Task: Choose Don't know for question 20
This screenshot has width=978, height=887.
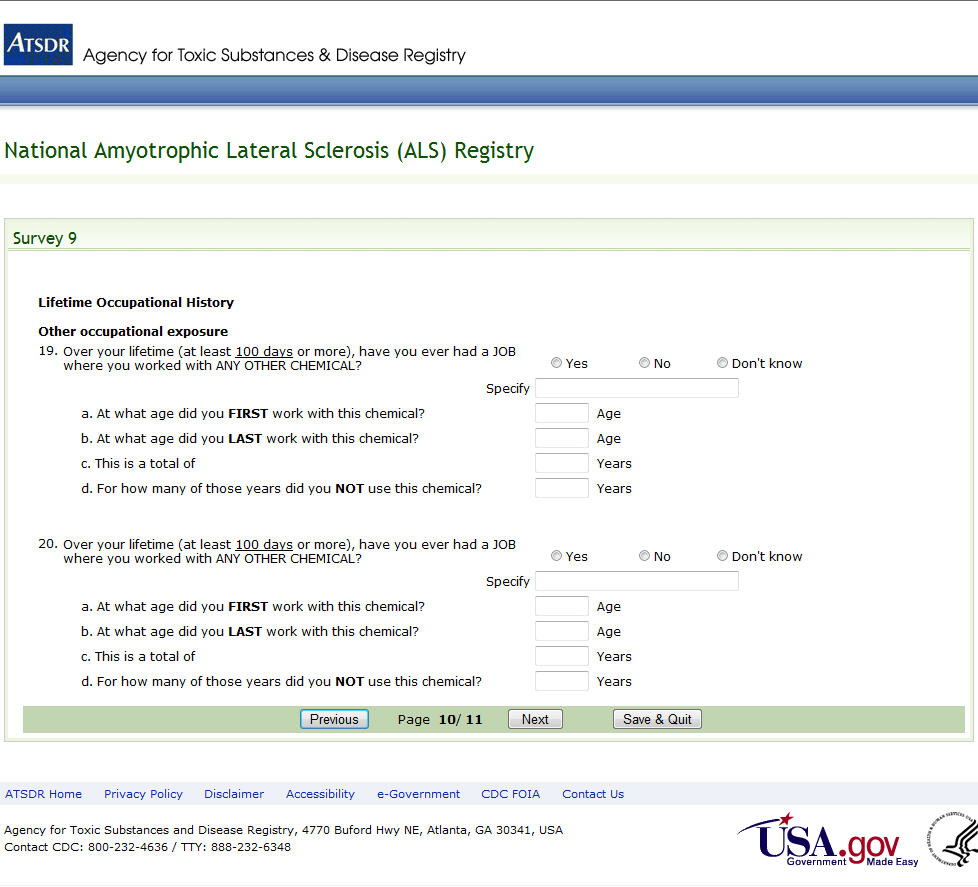Action: (722, 556)
